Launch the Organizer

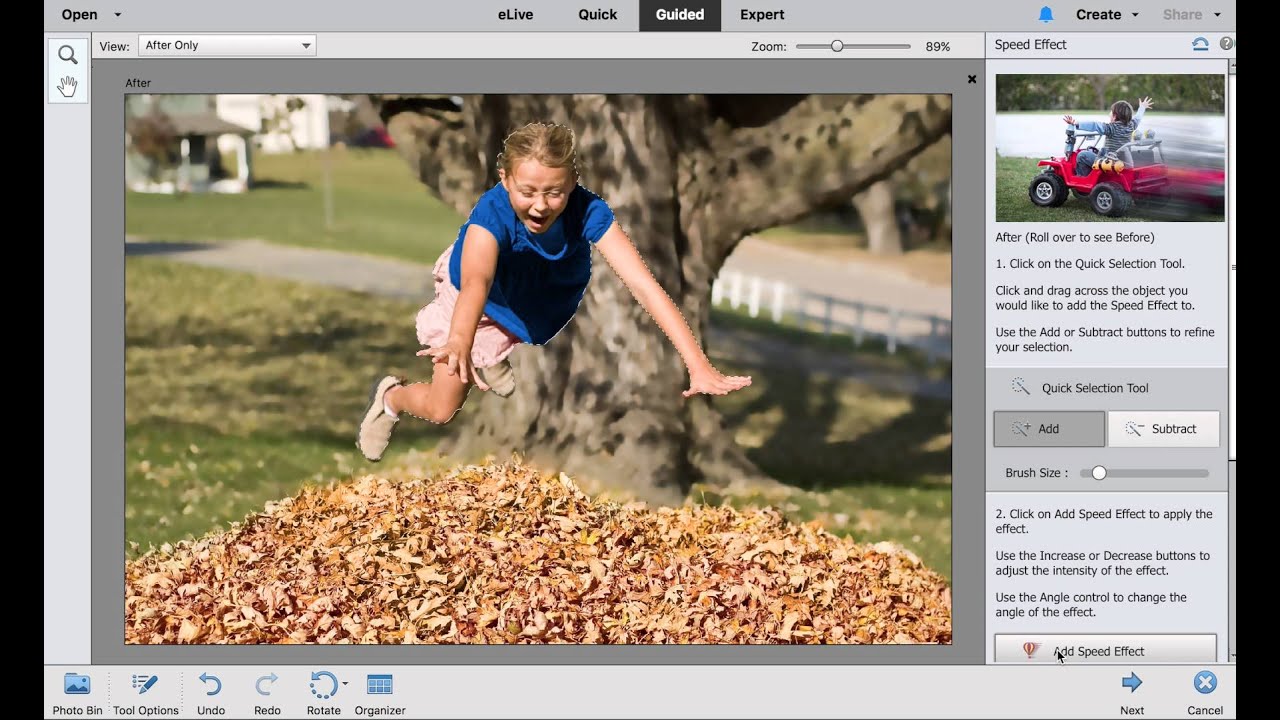380,694
